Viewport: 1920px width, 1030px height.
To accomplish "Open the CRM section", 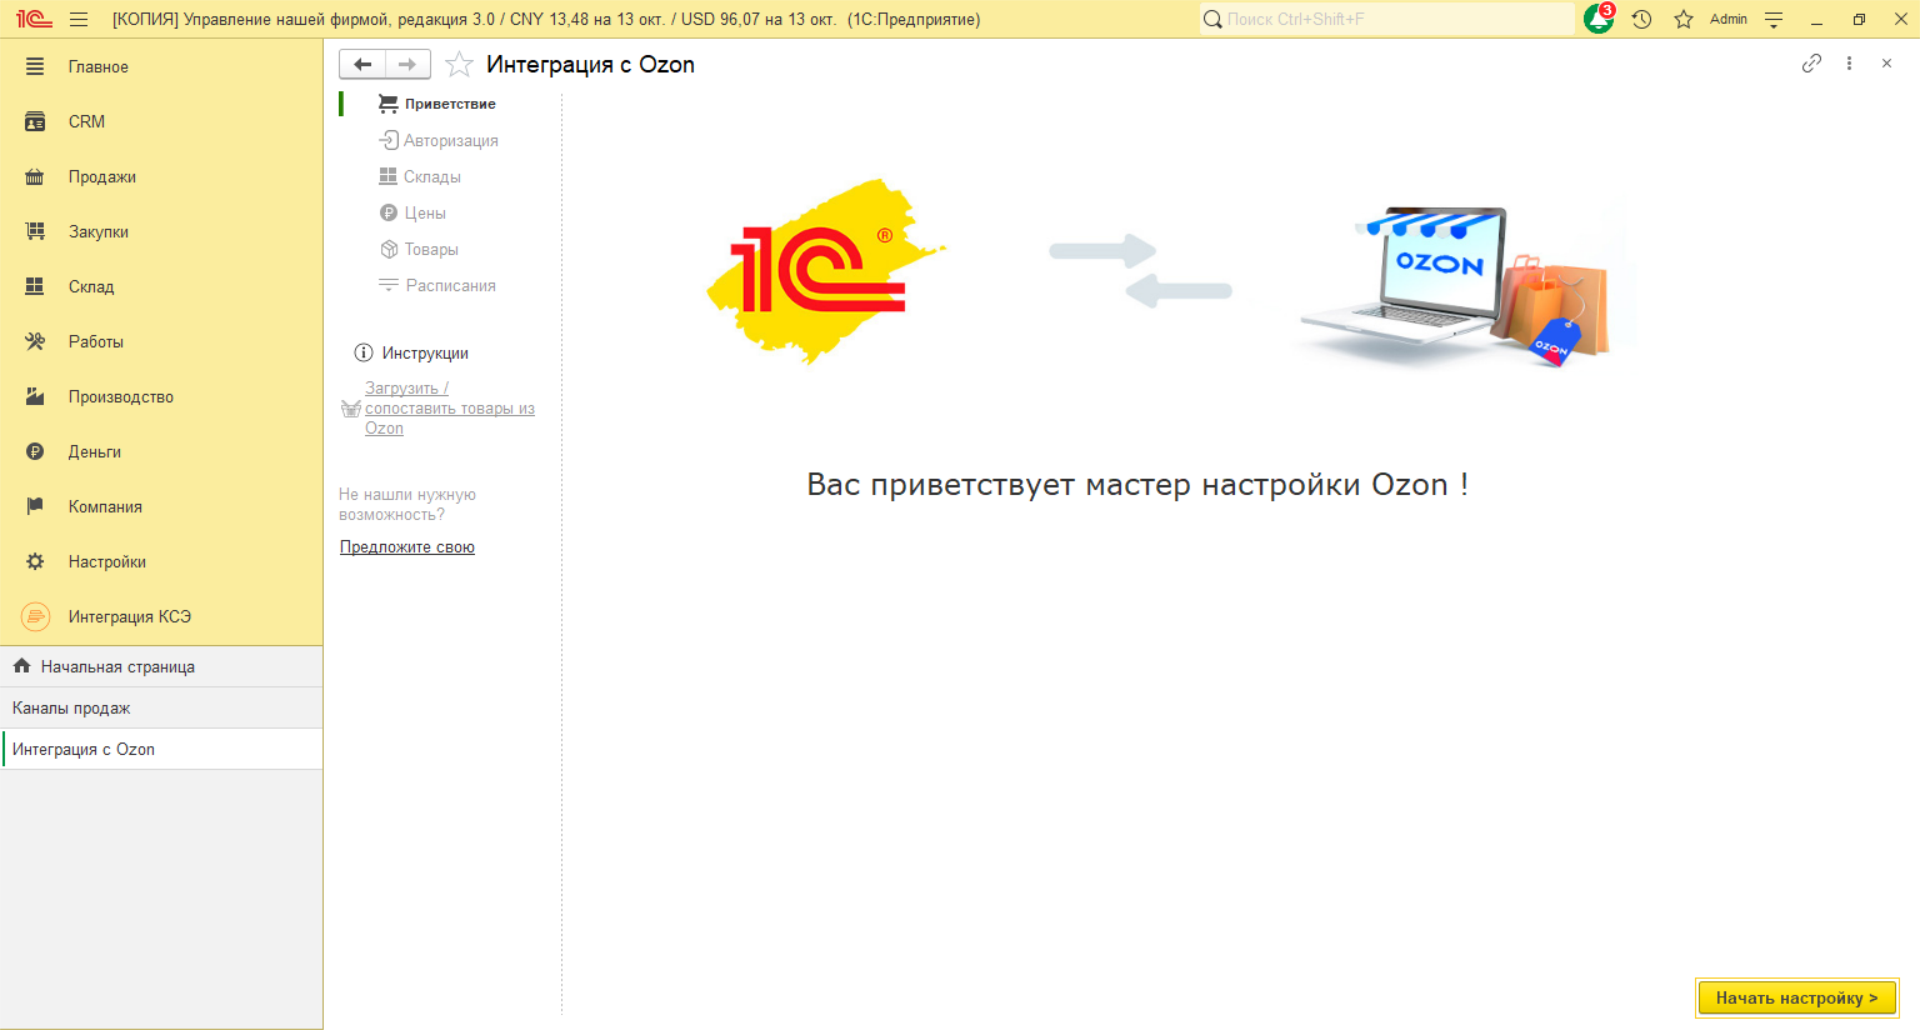I will click(x=161, y=122).
